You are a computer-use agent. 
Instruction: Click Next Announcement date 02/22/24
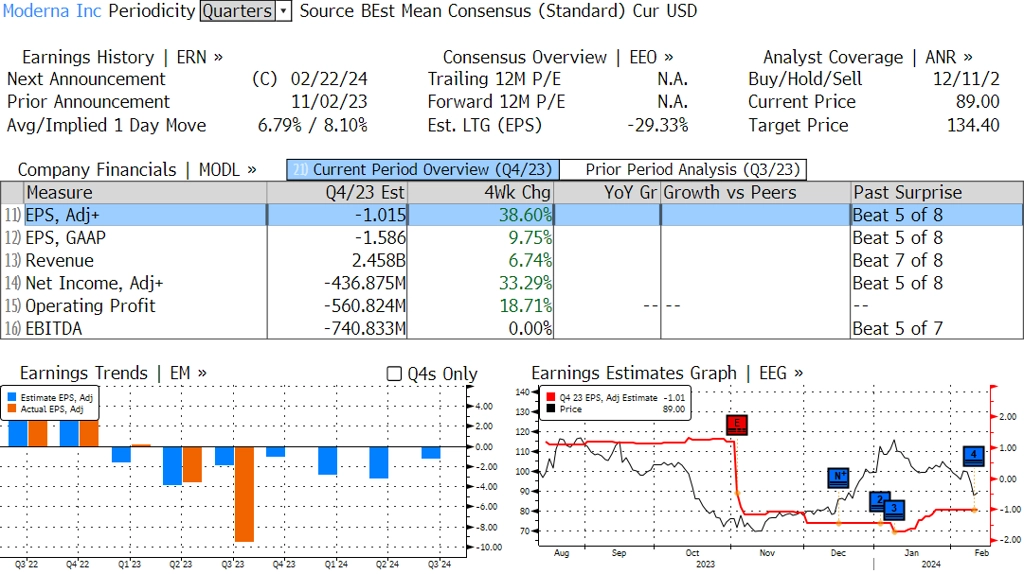[x=329, y=79]
